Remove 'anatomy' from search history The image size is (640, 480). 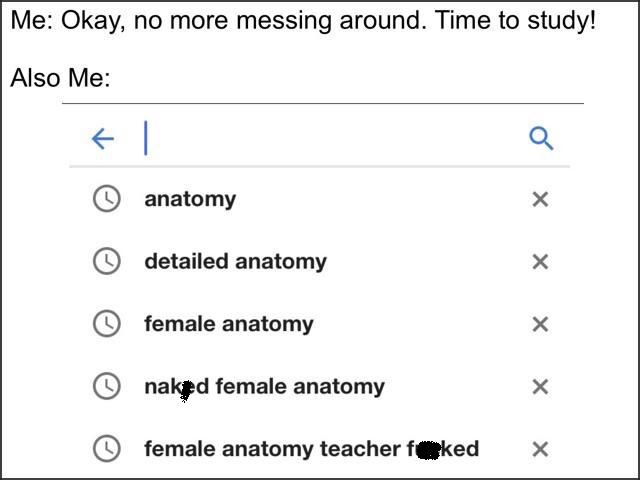[540, 199]
